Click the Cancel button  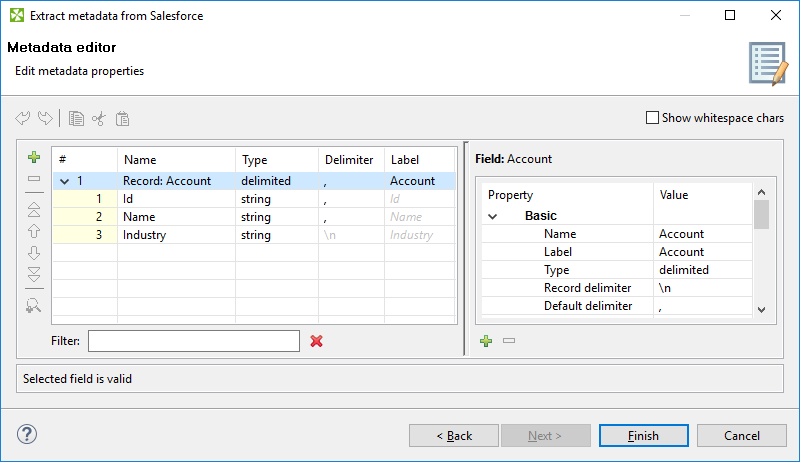point(742,436)
